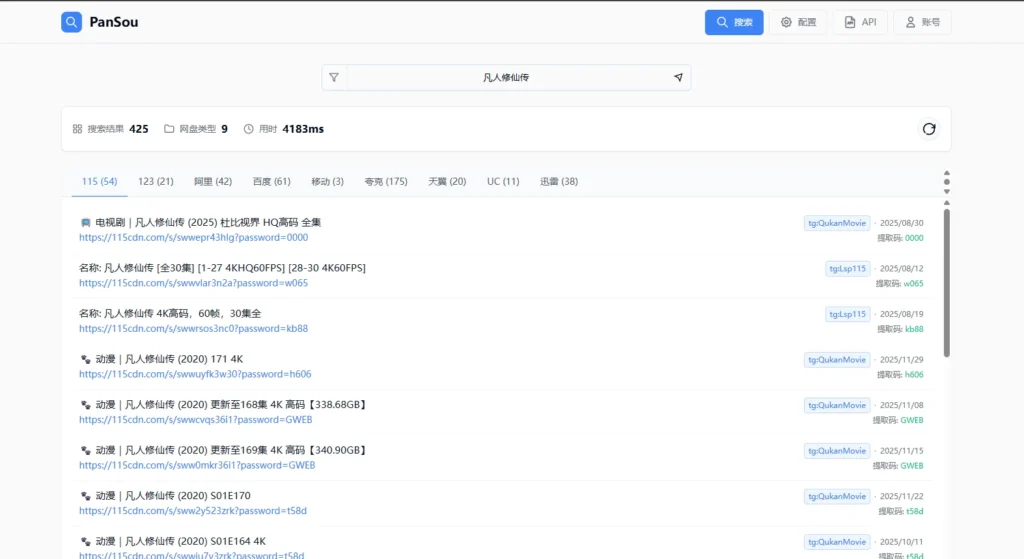Open link ending in password=kb88
The height and width of the screenshot is (559, 1024).
coord(194,328)
